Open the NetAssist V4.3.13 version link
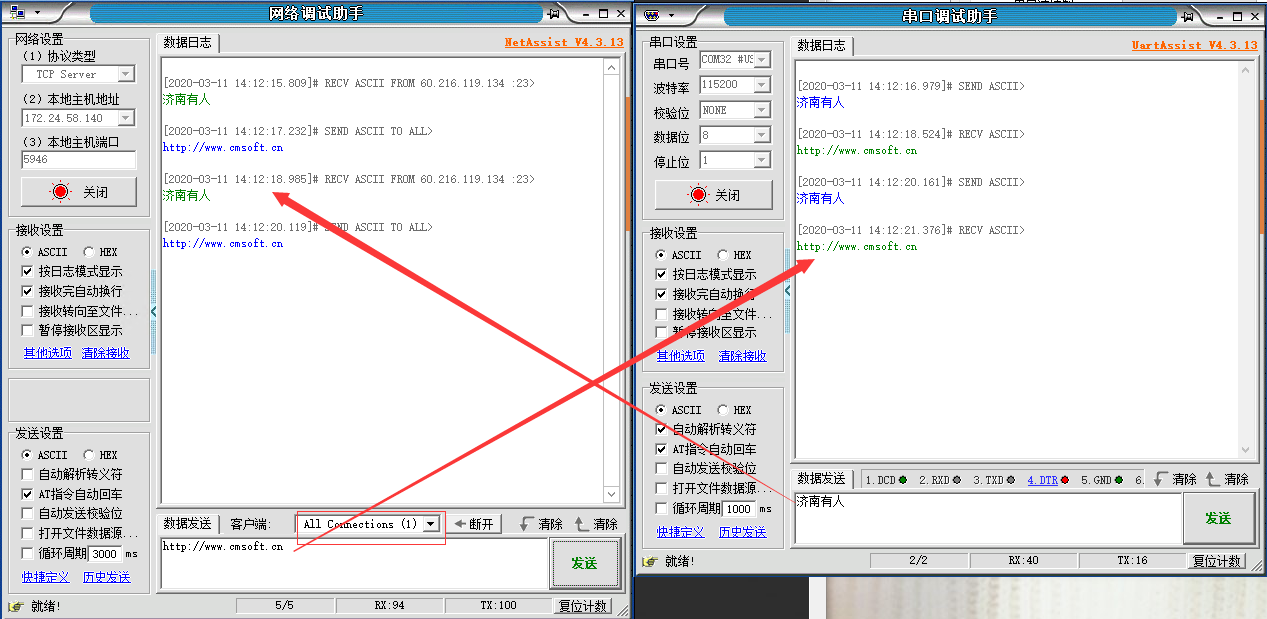 tap(563, 43)
